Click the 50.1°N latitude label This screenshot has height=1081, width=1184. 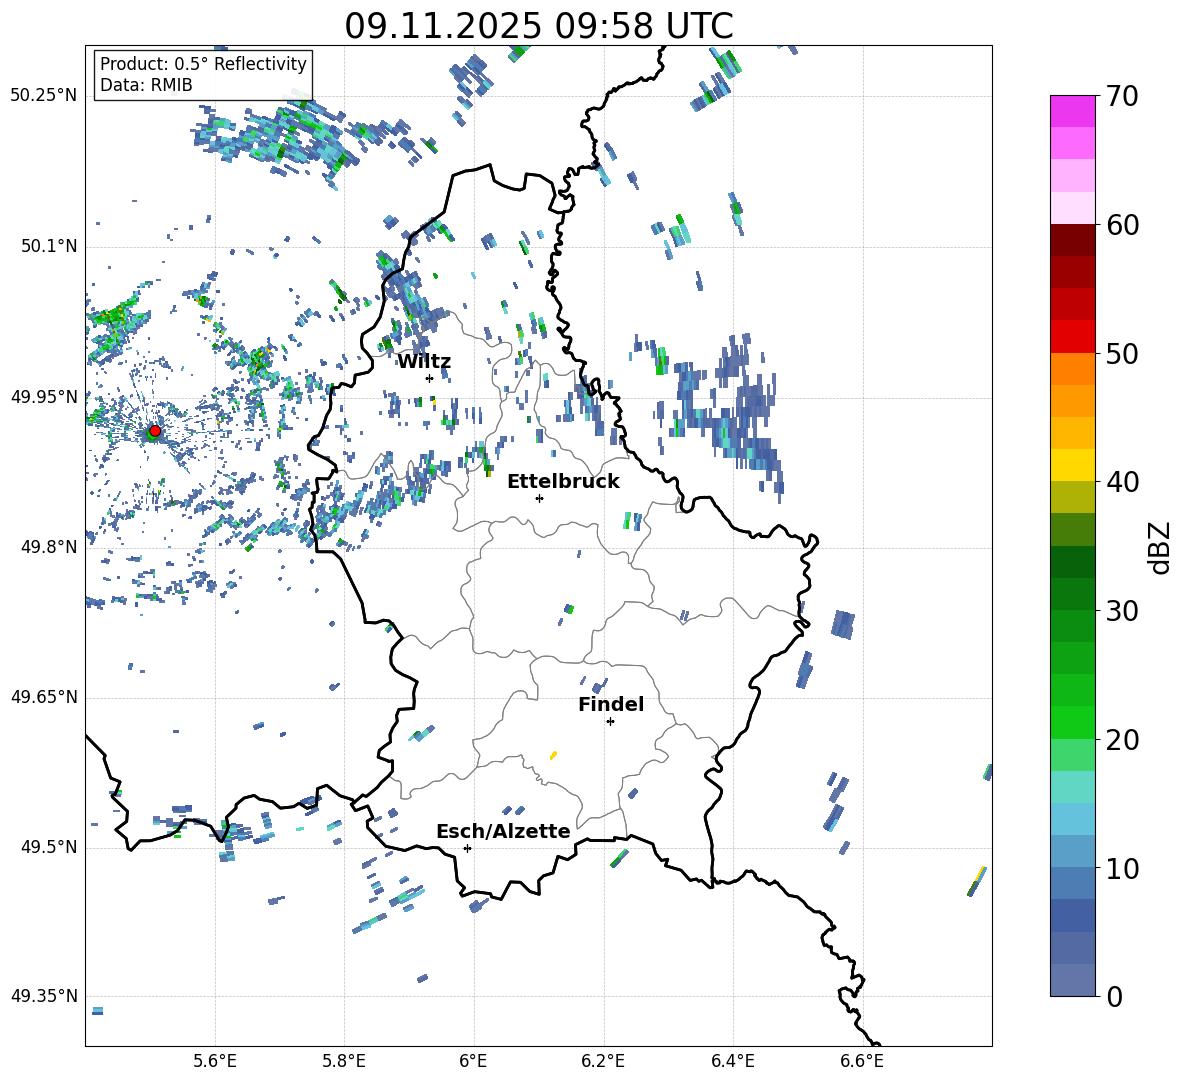pyautogui.click(x=48, y=246)
